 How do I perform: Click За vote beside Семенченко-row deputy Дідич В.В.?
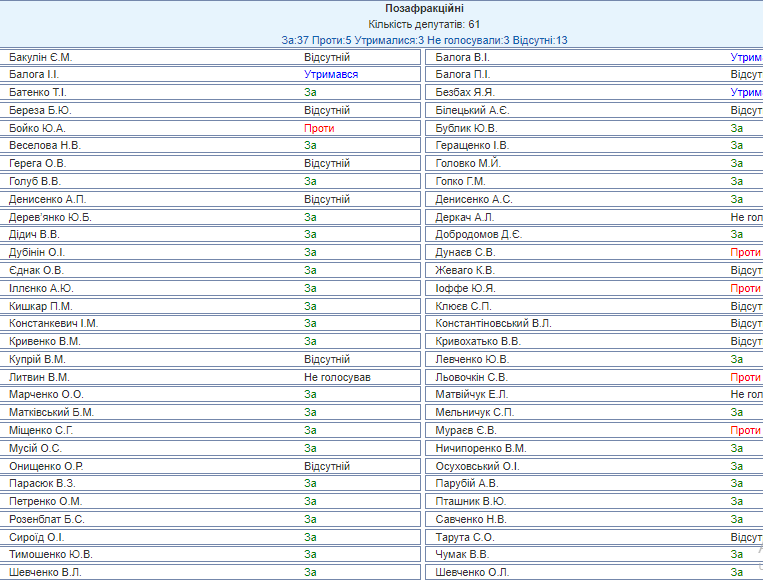[310, 235]
